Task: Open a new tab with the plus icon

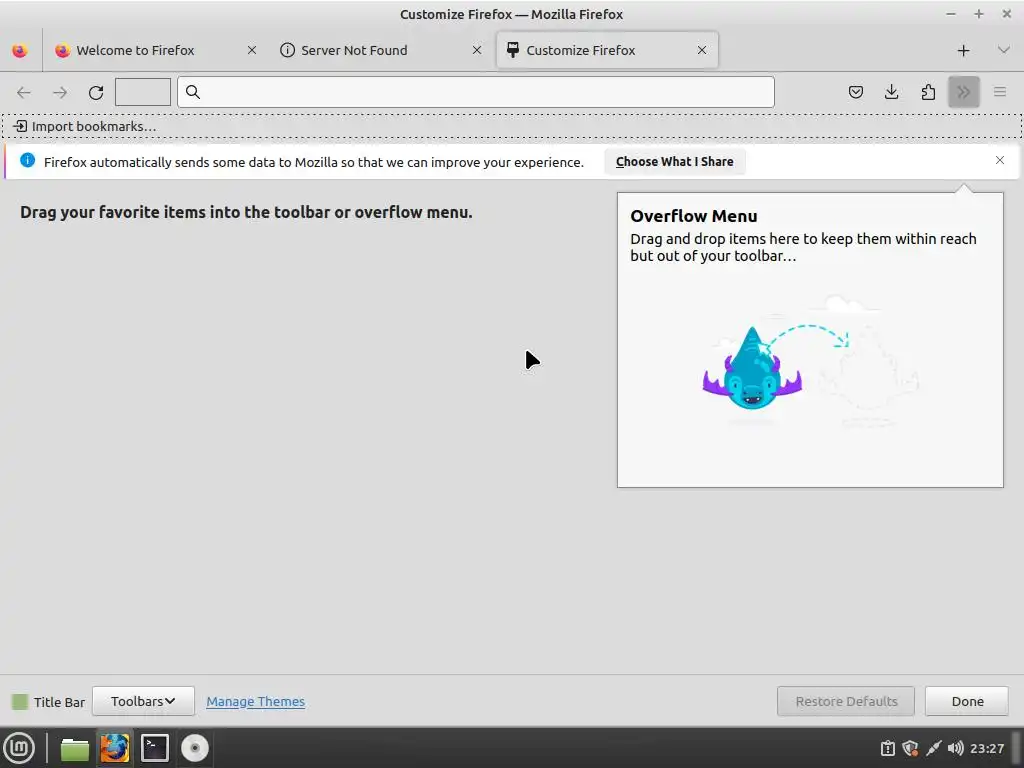Action: [x=963, y=51]
